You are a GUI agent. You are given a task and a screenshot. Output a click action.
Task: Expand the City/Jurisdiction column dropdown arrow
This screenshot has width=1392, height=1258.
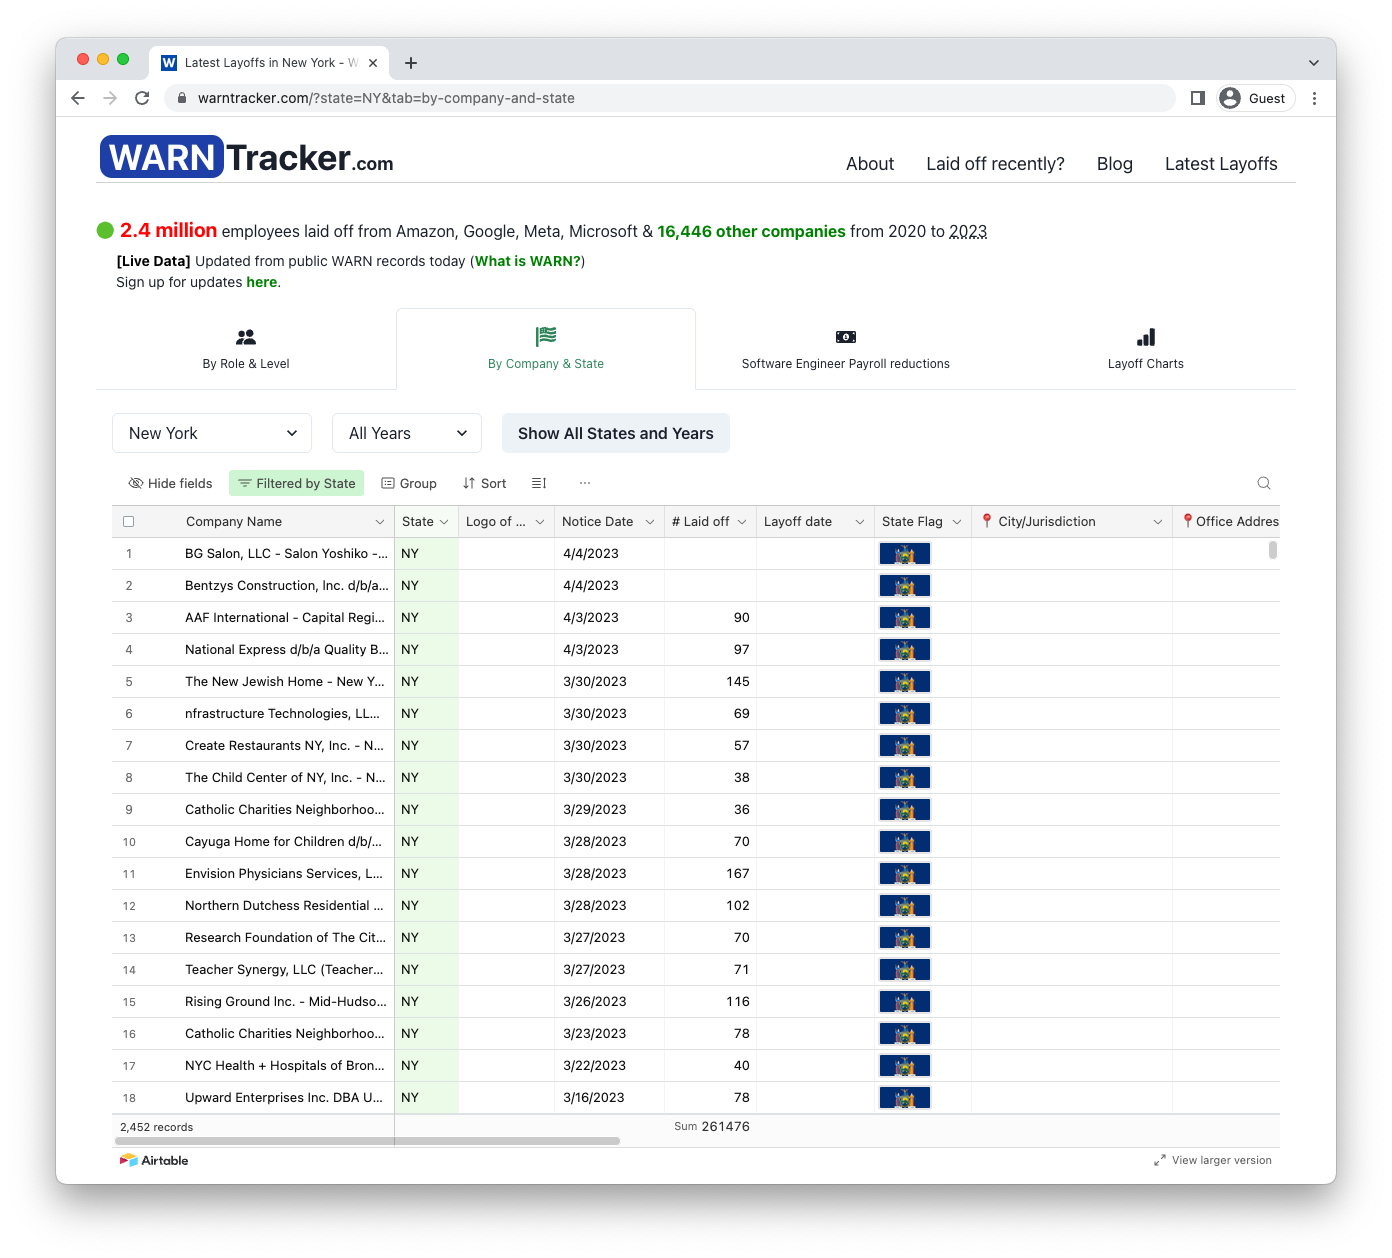(1158, 522)
